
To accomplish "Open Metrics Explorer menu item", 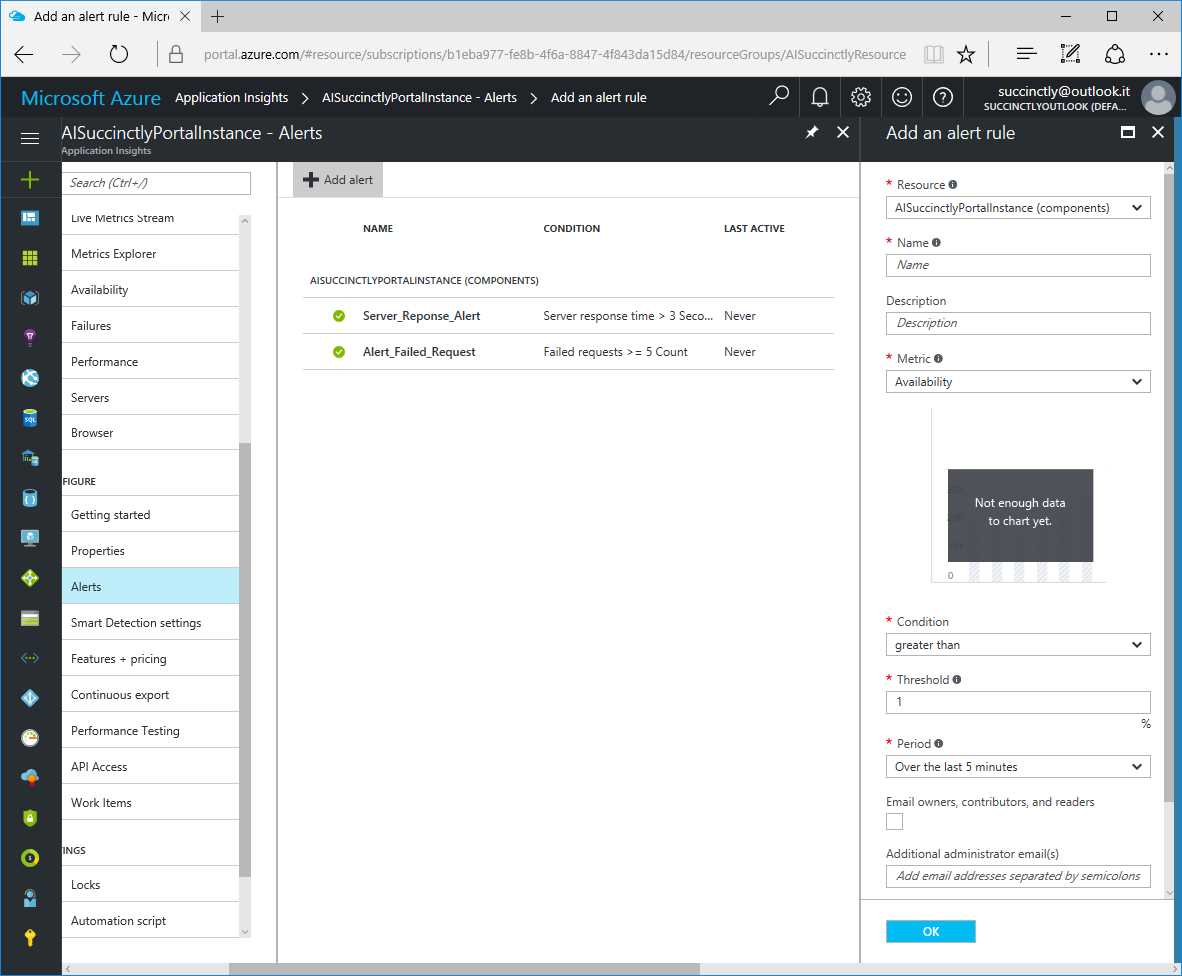I will (150, 254).
